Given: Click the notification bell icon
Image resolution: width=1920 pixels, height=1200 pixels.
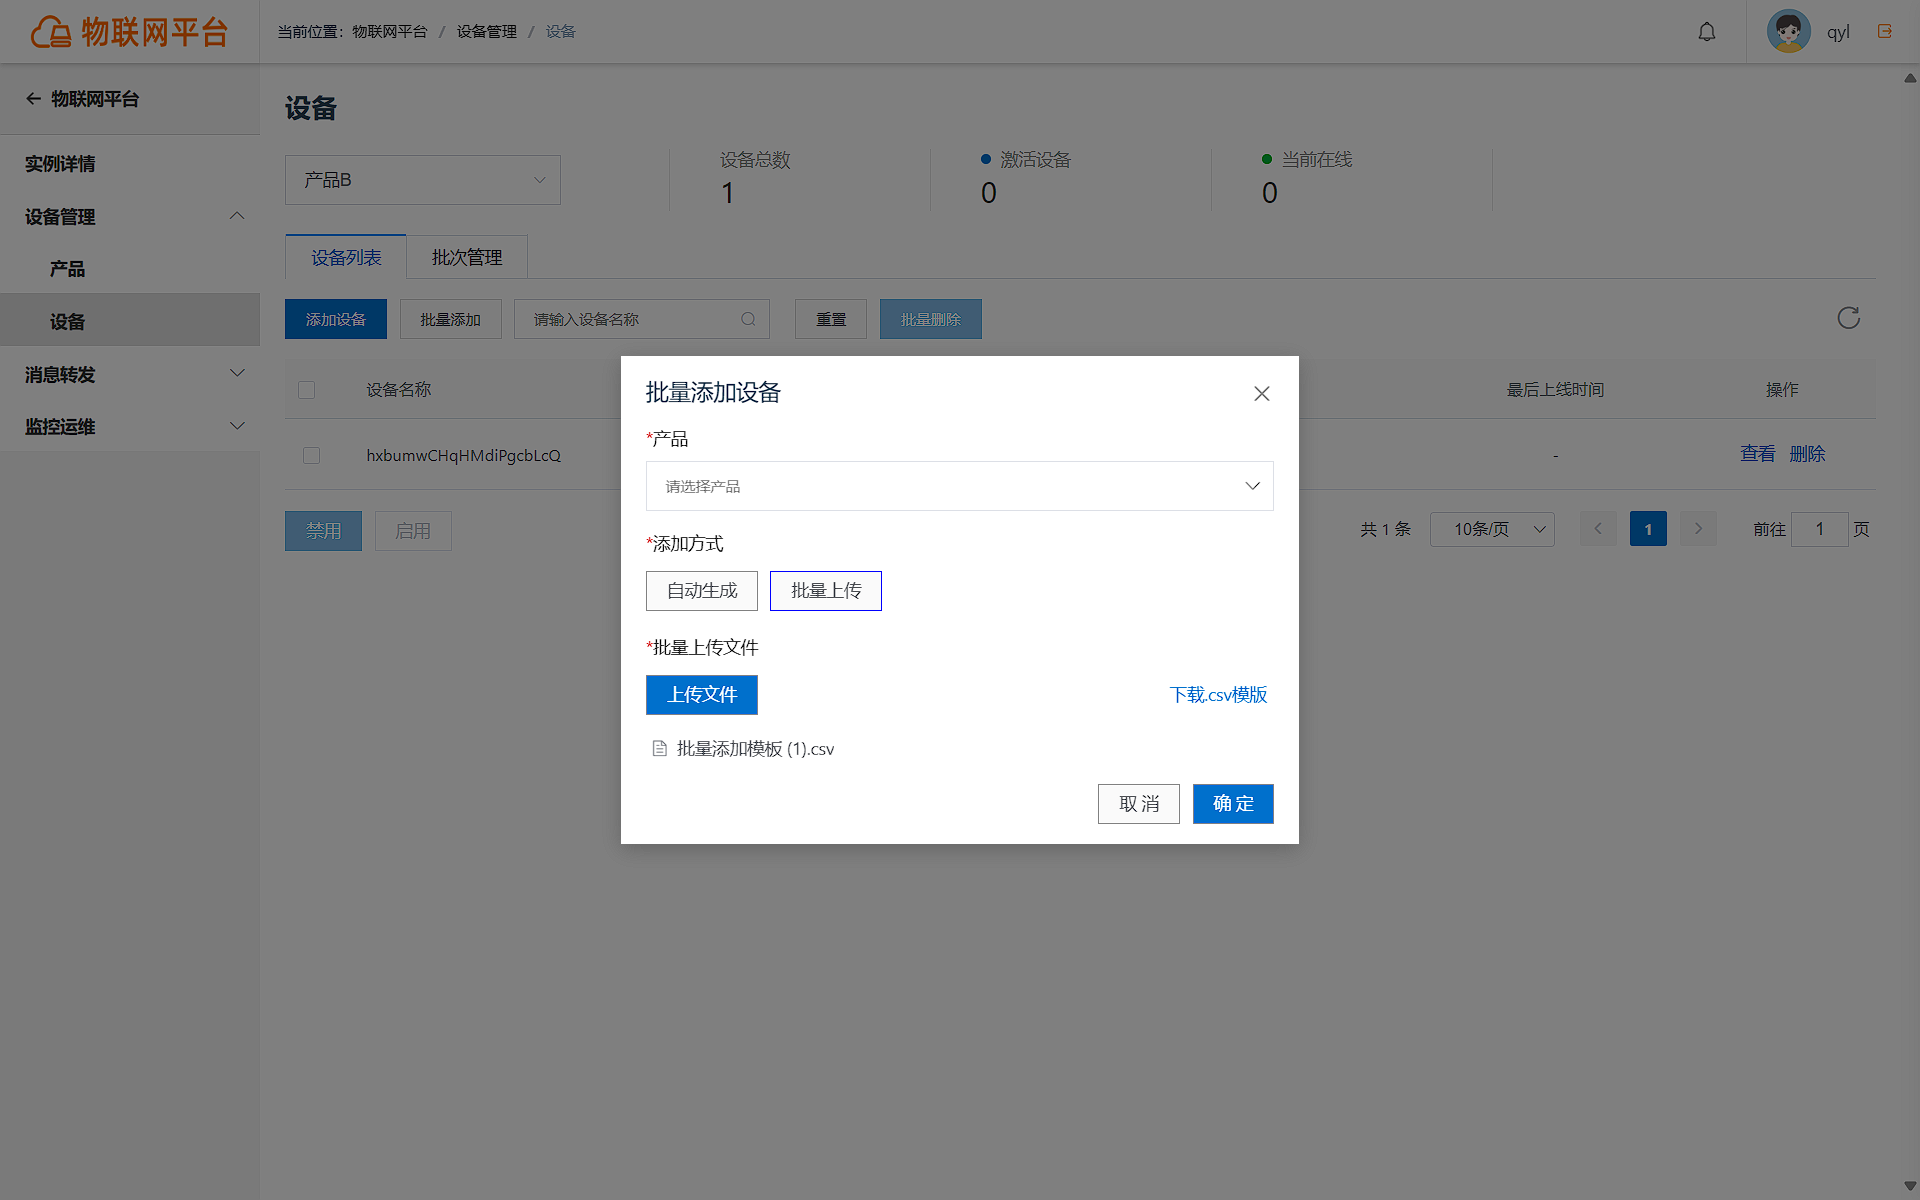Looking at the screenshot, I should pos(1707,32).
